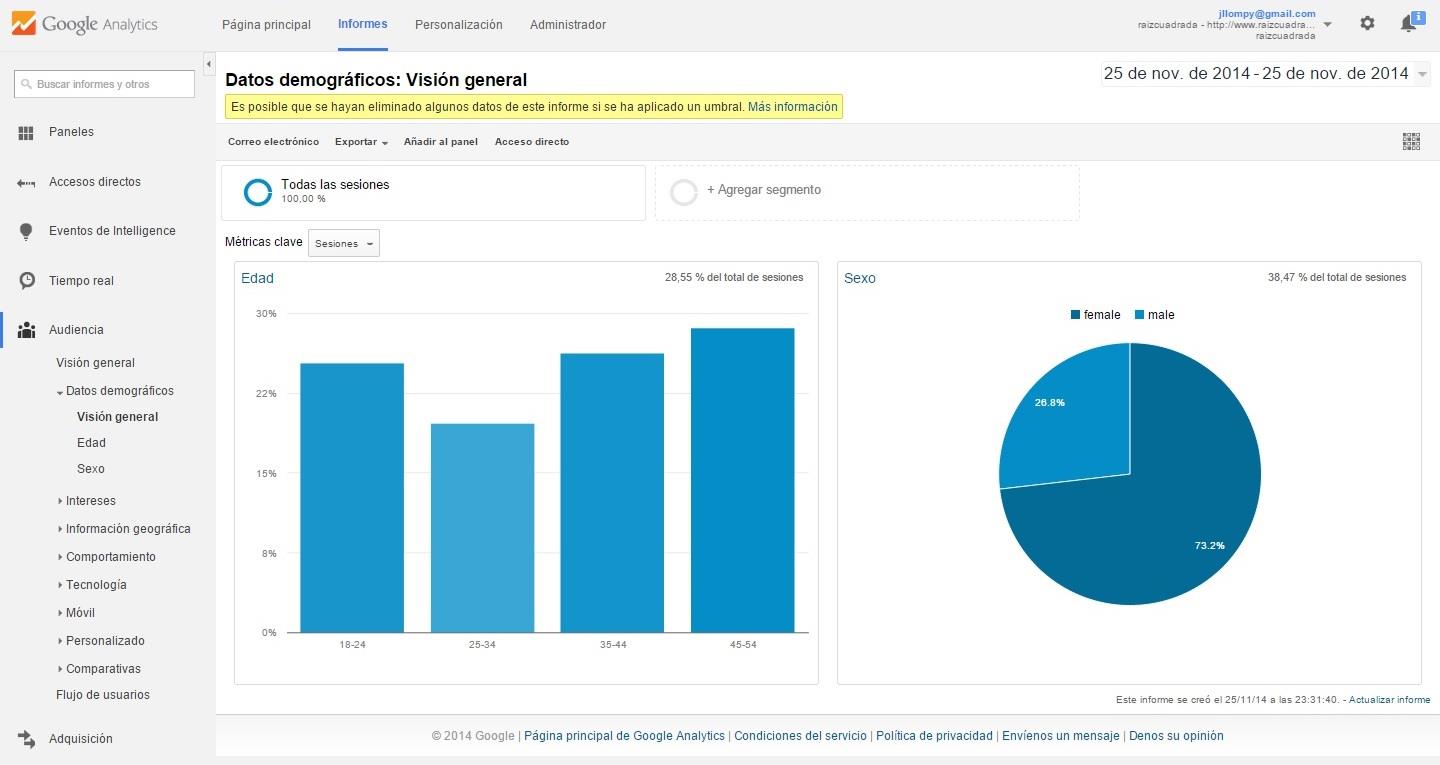
Task: Click the 73.2% female pie slice
Action: [1170, 520]
